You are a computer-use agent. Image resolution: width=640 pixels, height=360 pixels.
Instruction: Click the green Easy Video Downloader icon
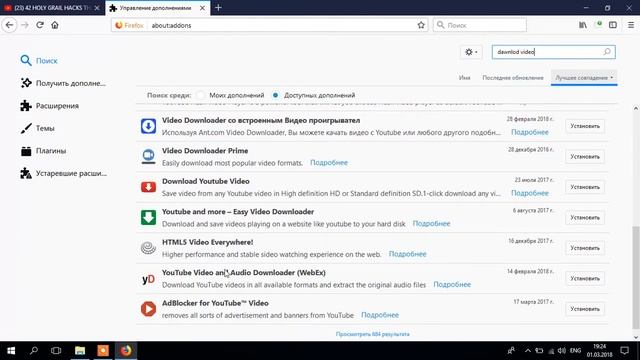[148, 218]
